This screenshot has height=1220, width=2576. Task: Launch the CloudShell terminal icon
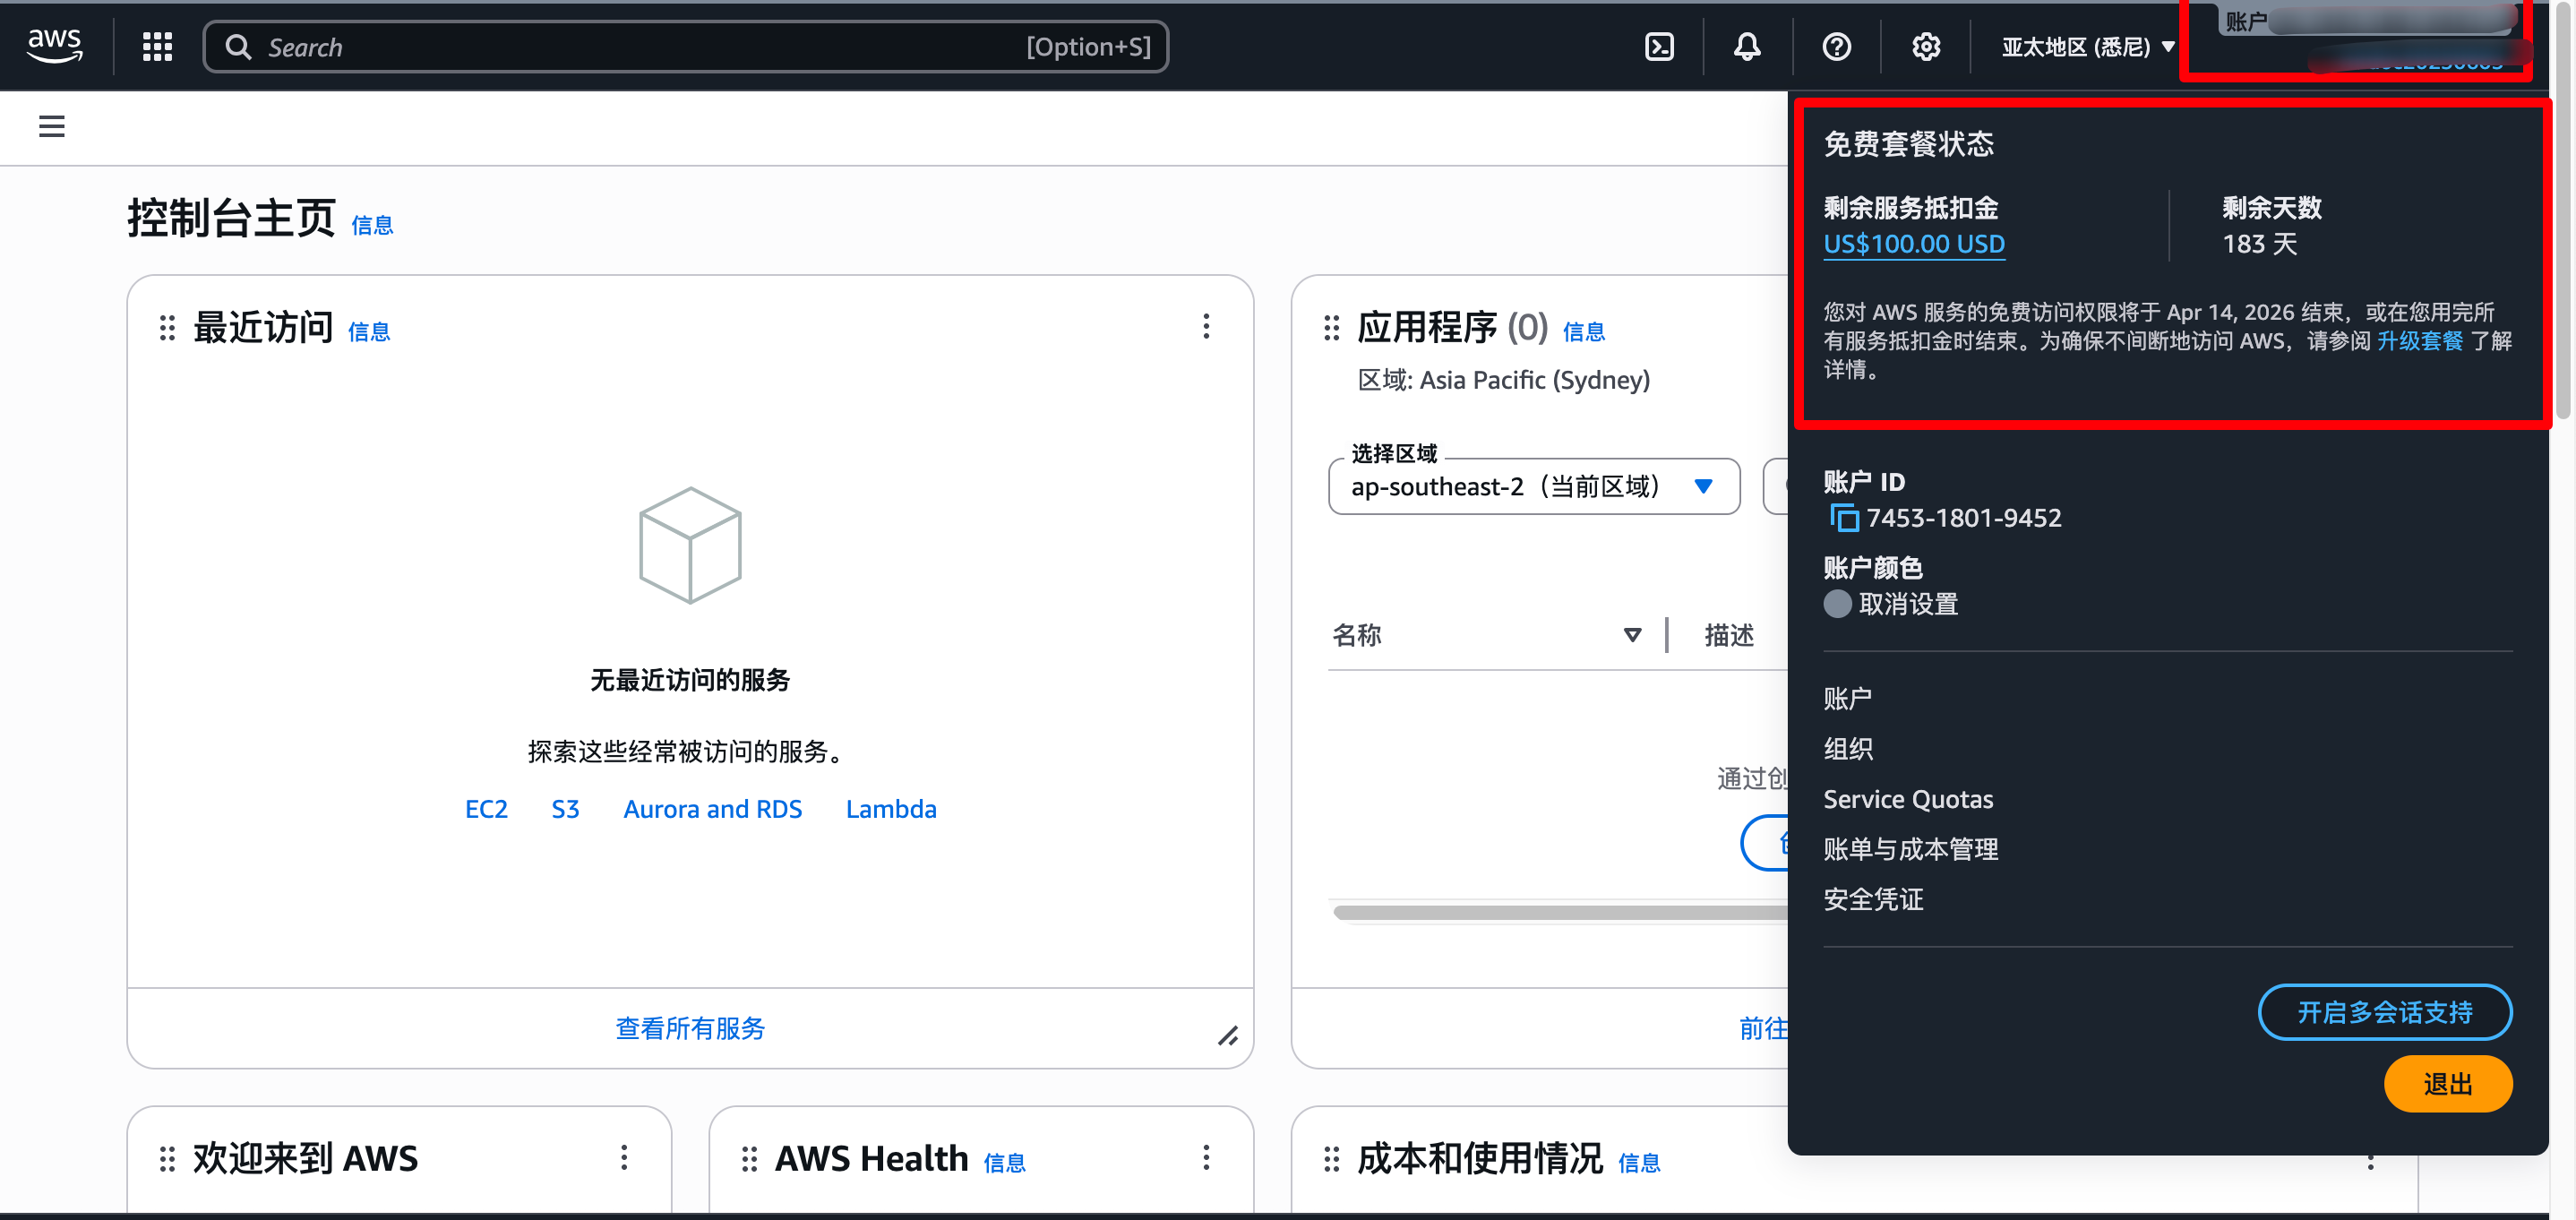point(1659,46)
